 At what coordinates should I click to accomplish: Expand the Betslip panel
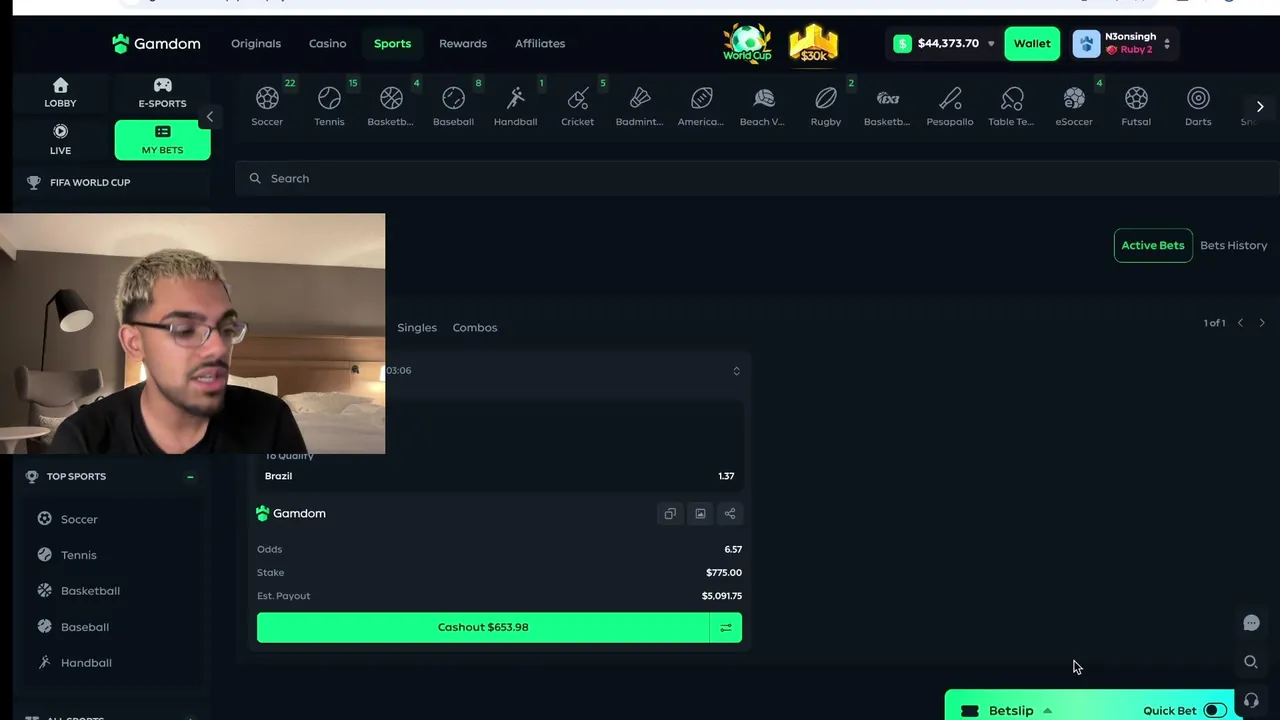(x=1010, y=711)
